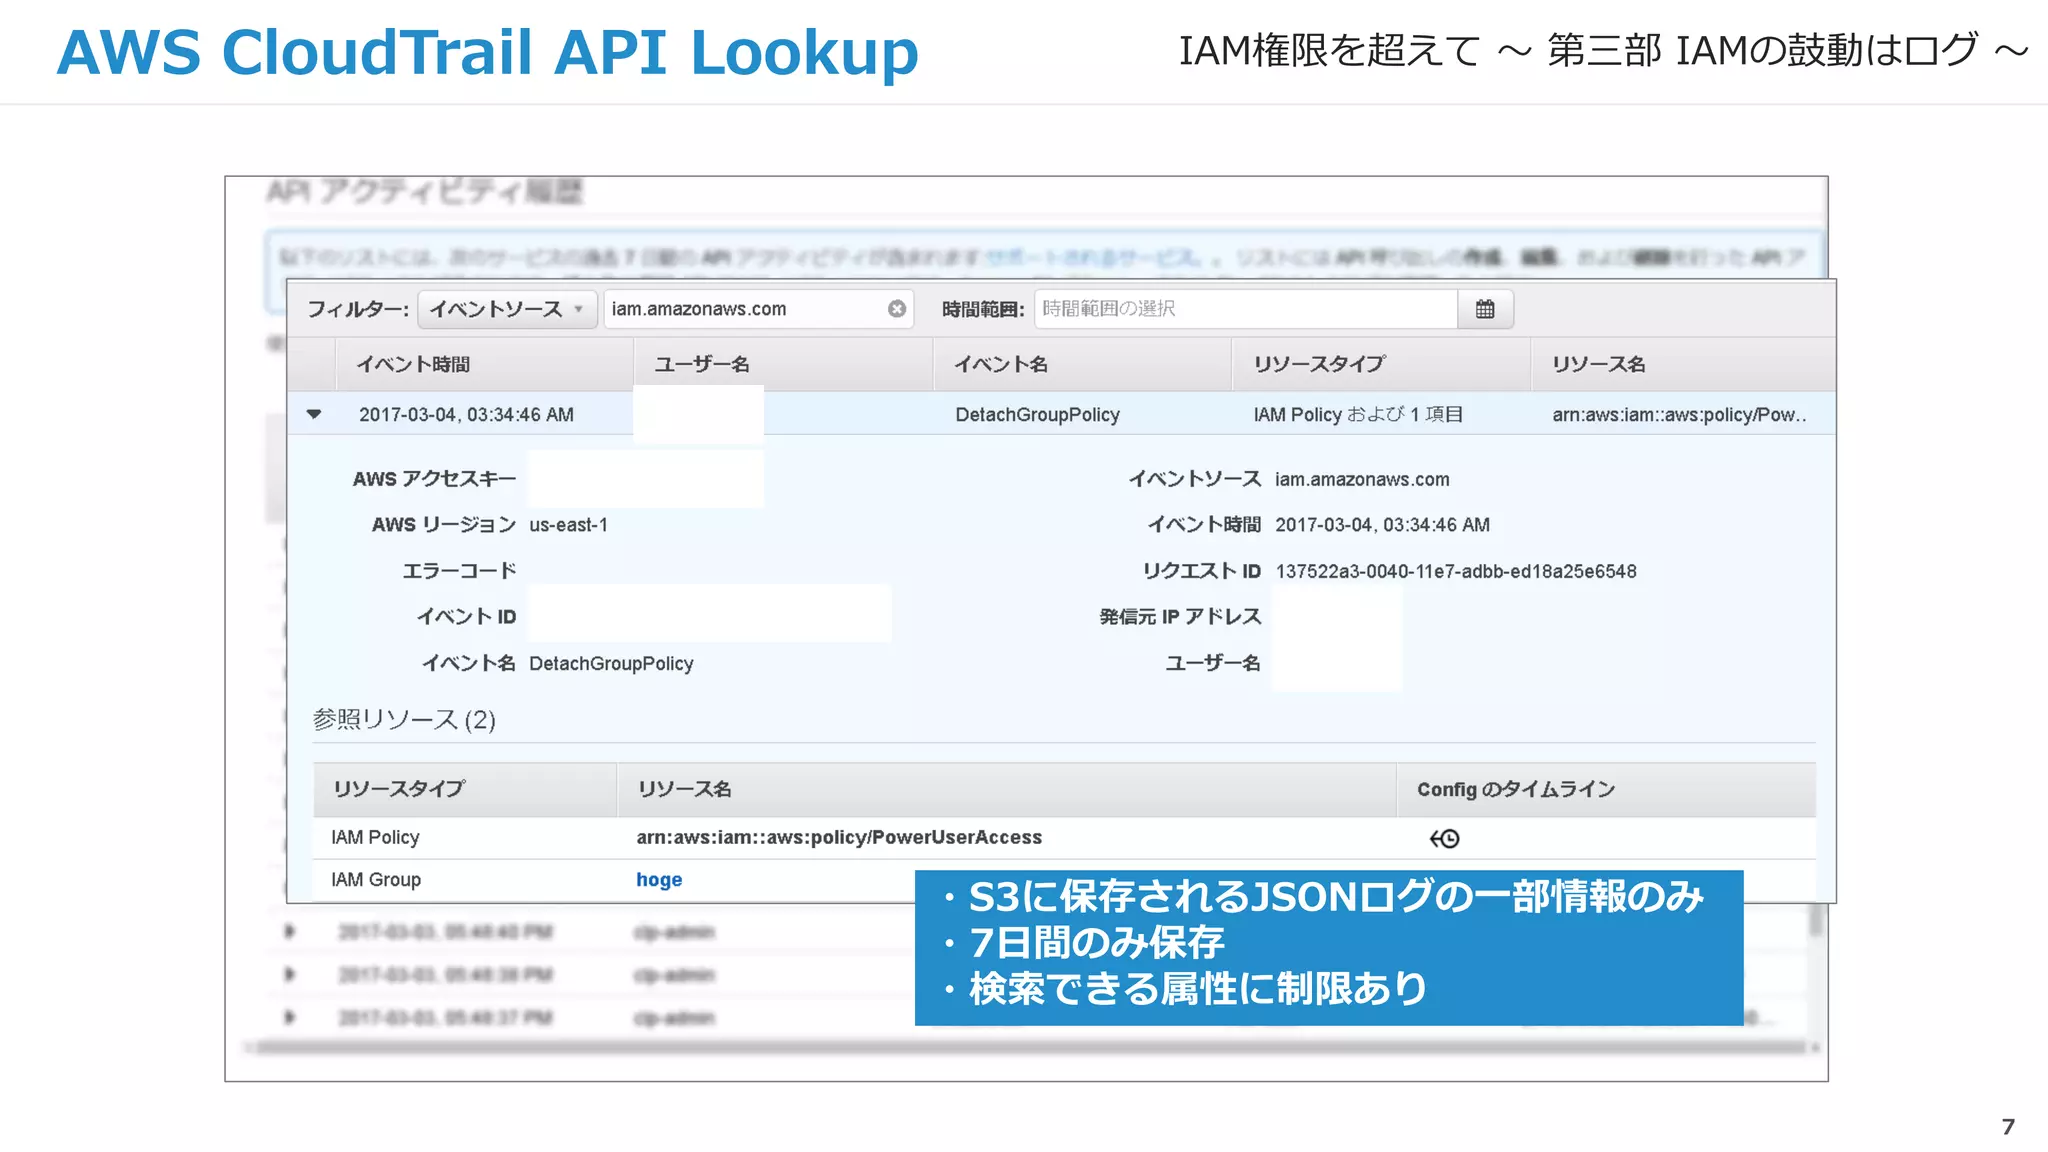This screenshot has width=2048, height=1152.
Task: Select the event time 2017-03-04, 03:34:46 AM cell
Action: tap(466, 415)
